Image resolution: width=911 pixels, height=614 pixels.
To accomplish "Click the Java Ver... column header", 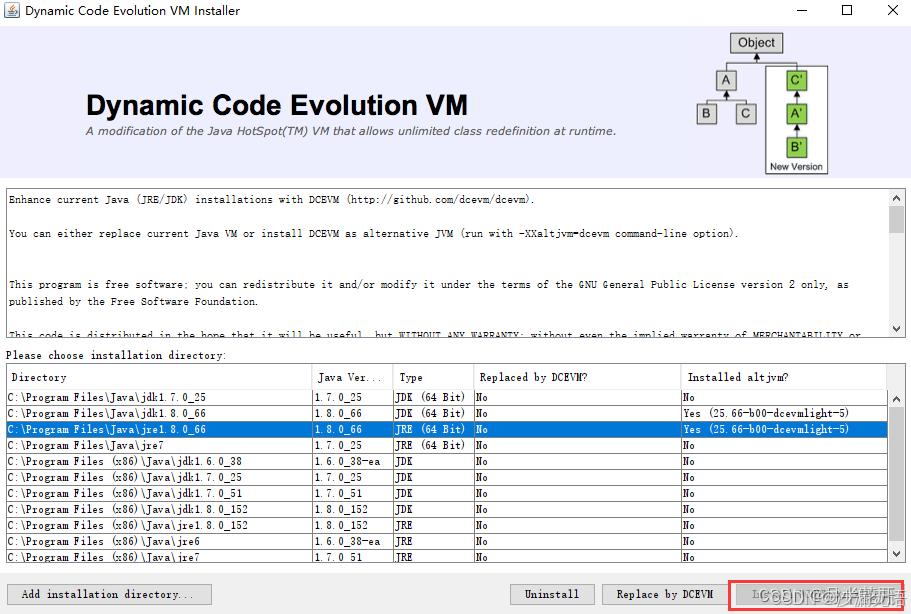I will point(353,377).
